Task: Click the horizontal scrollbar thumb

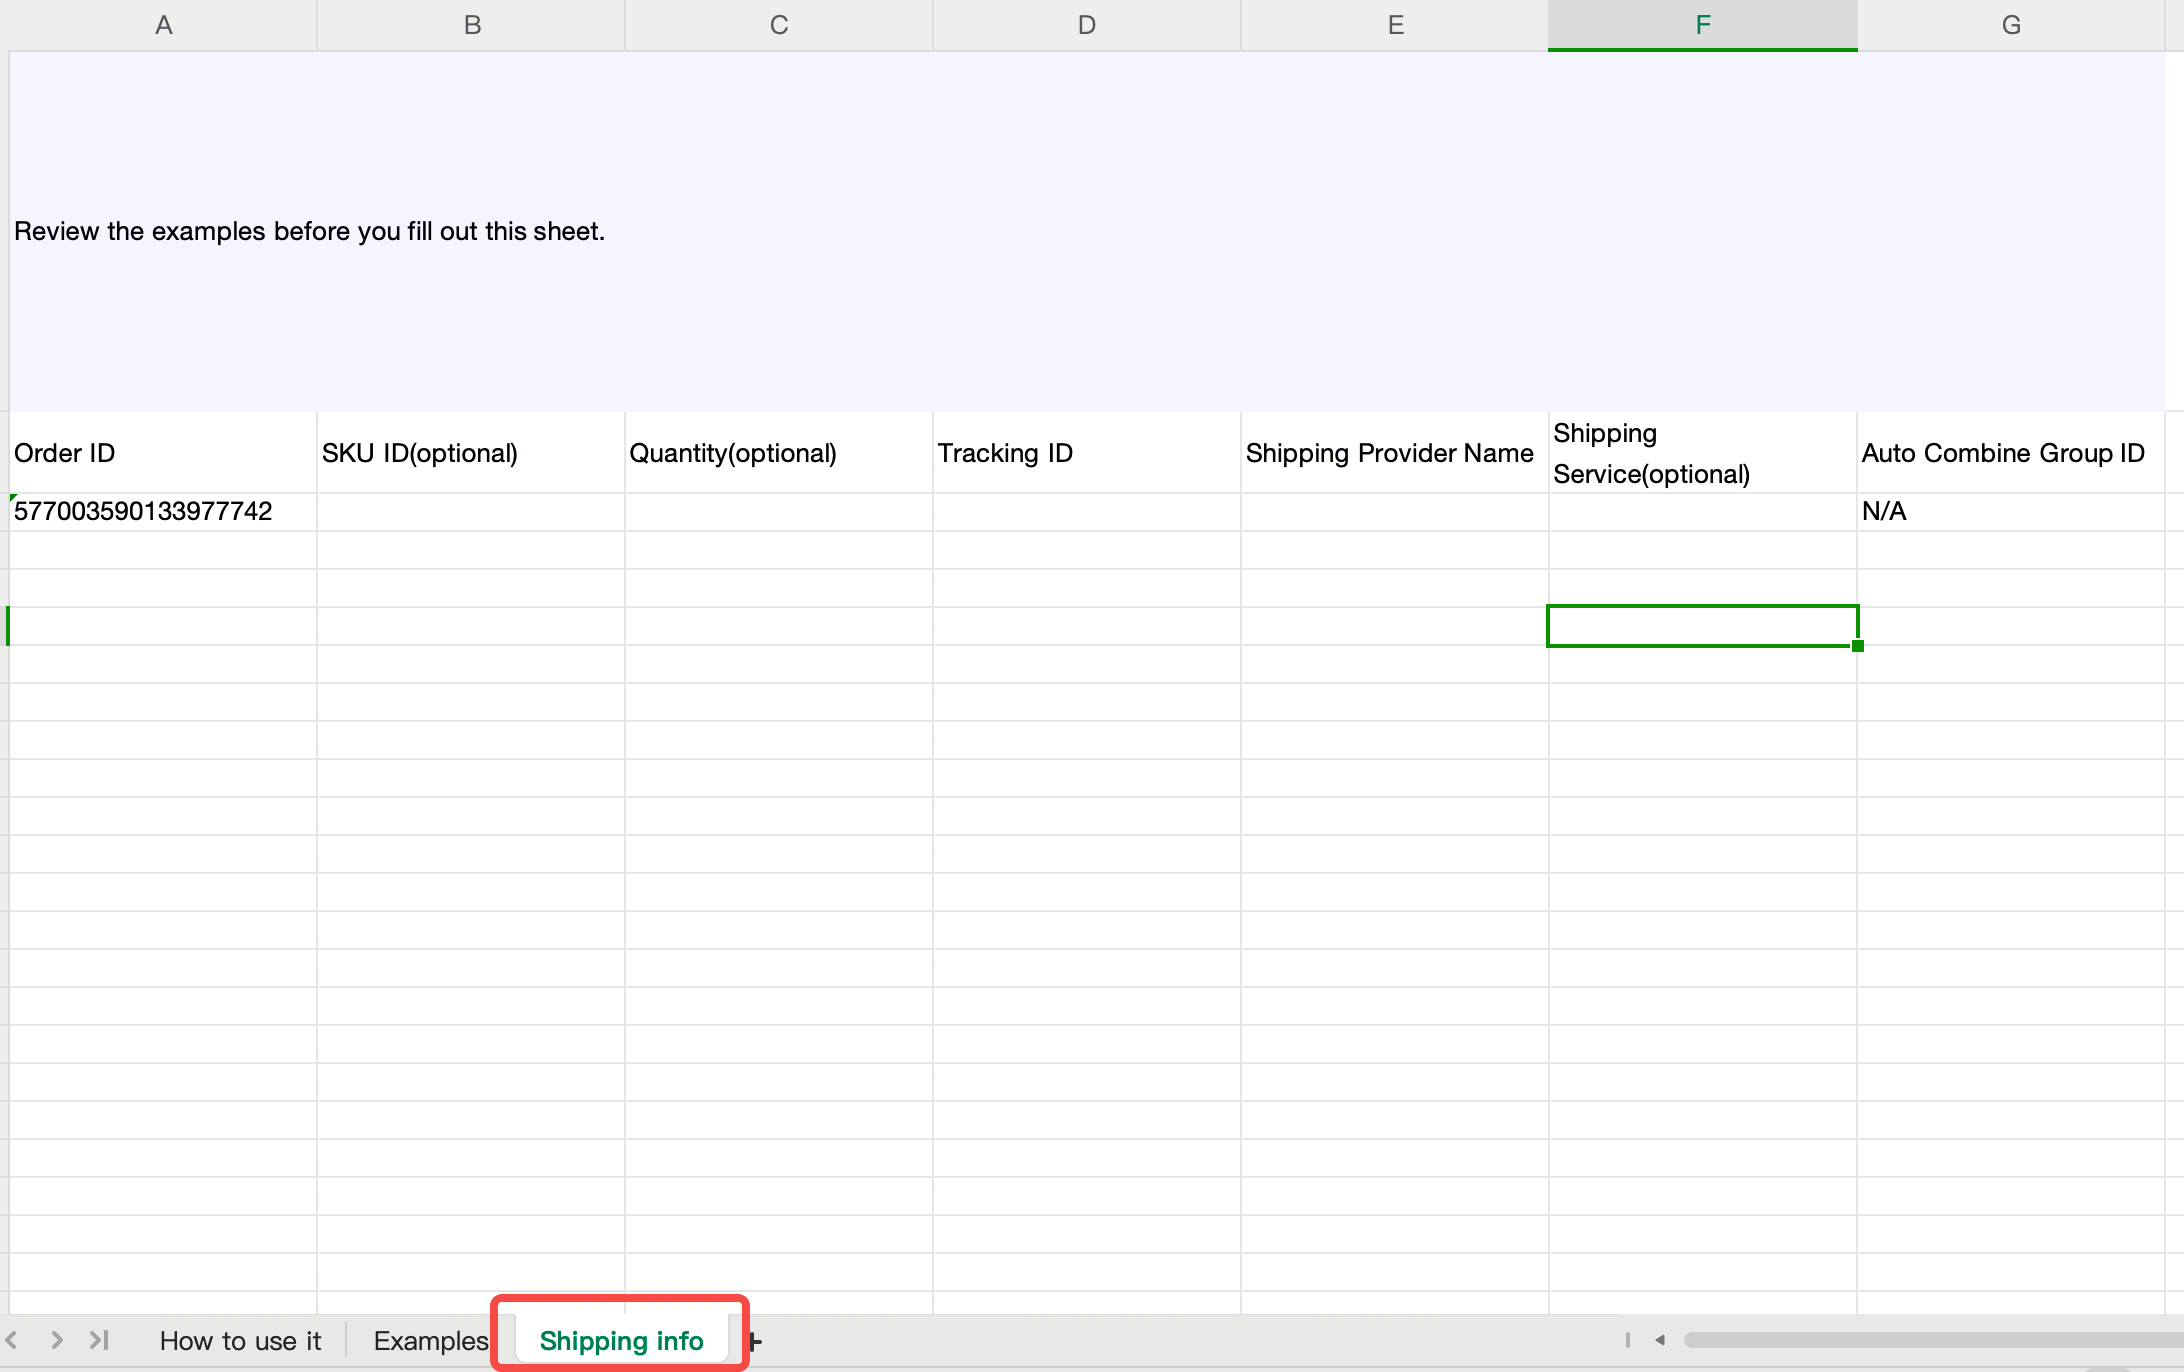Action: tap(1930, 1340)
